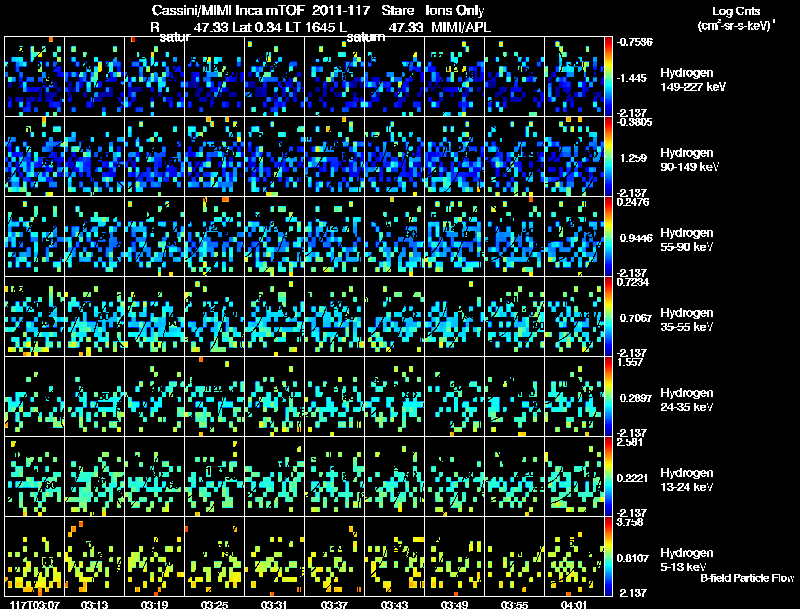Click the 'Hydrogen 55-90 keV' row label
This screenshot has width=800, height=609.
point(687,240)
